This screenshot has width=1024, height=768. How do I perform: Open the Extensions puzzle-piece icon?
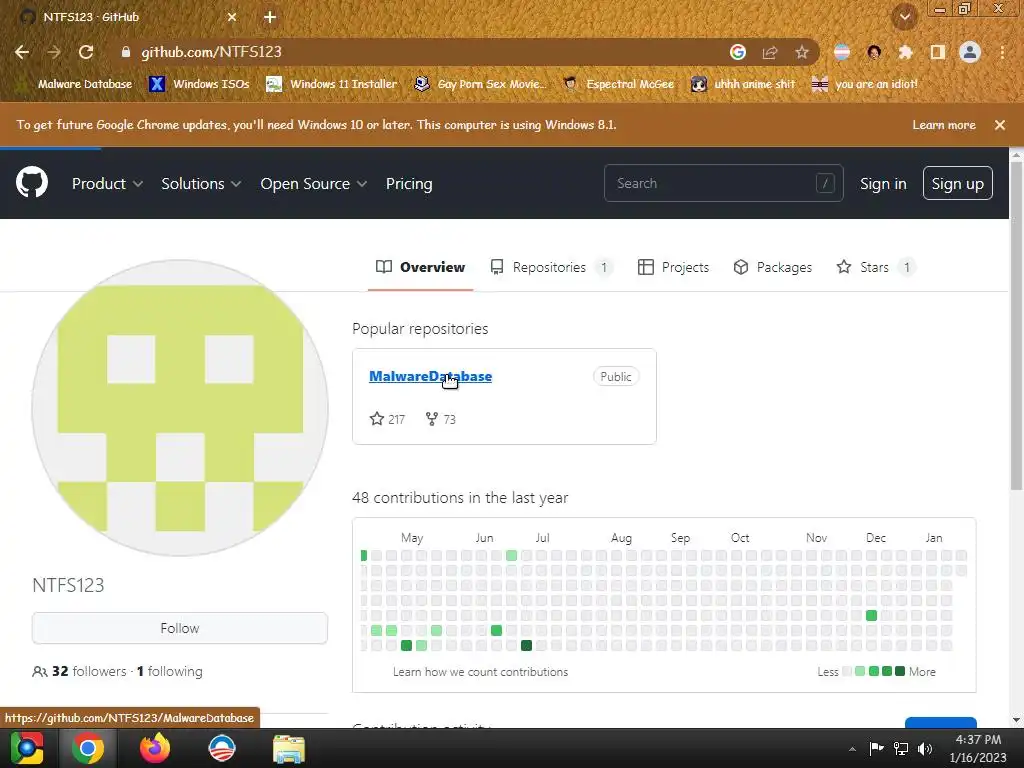coord(905,52)
